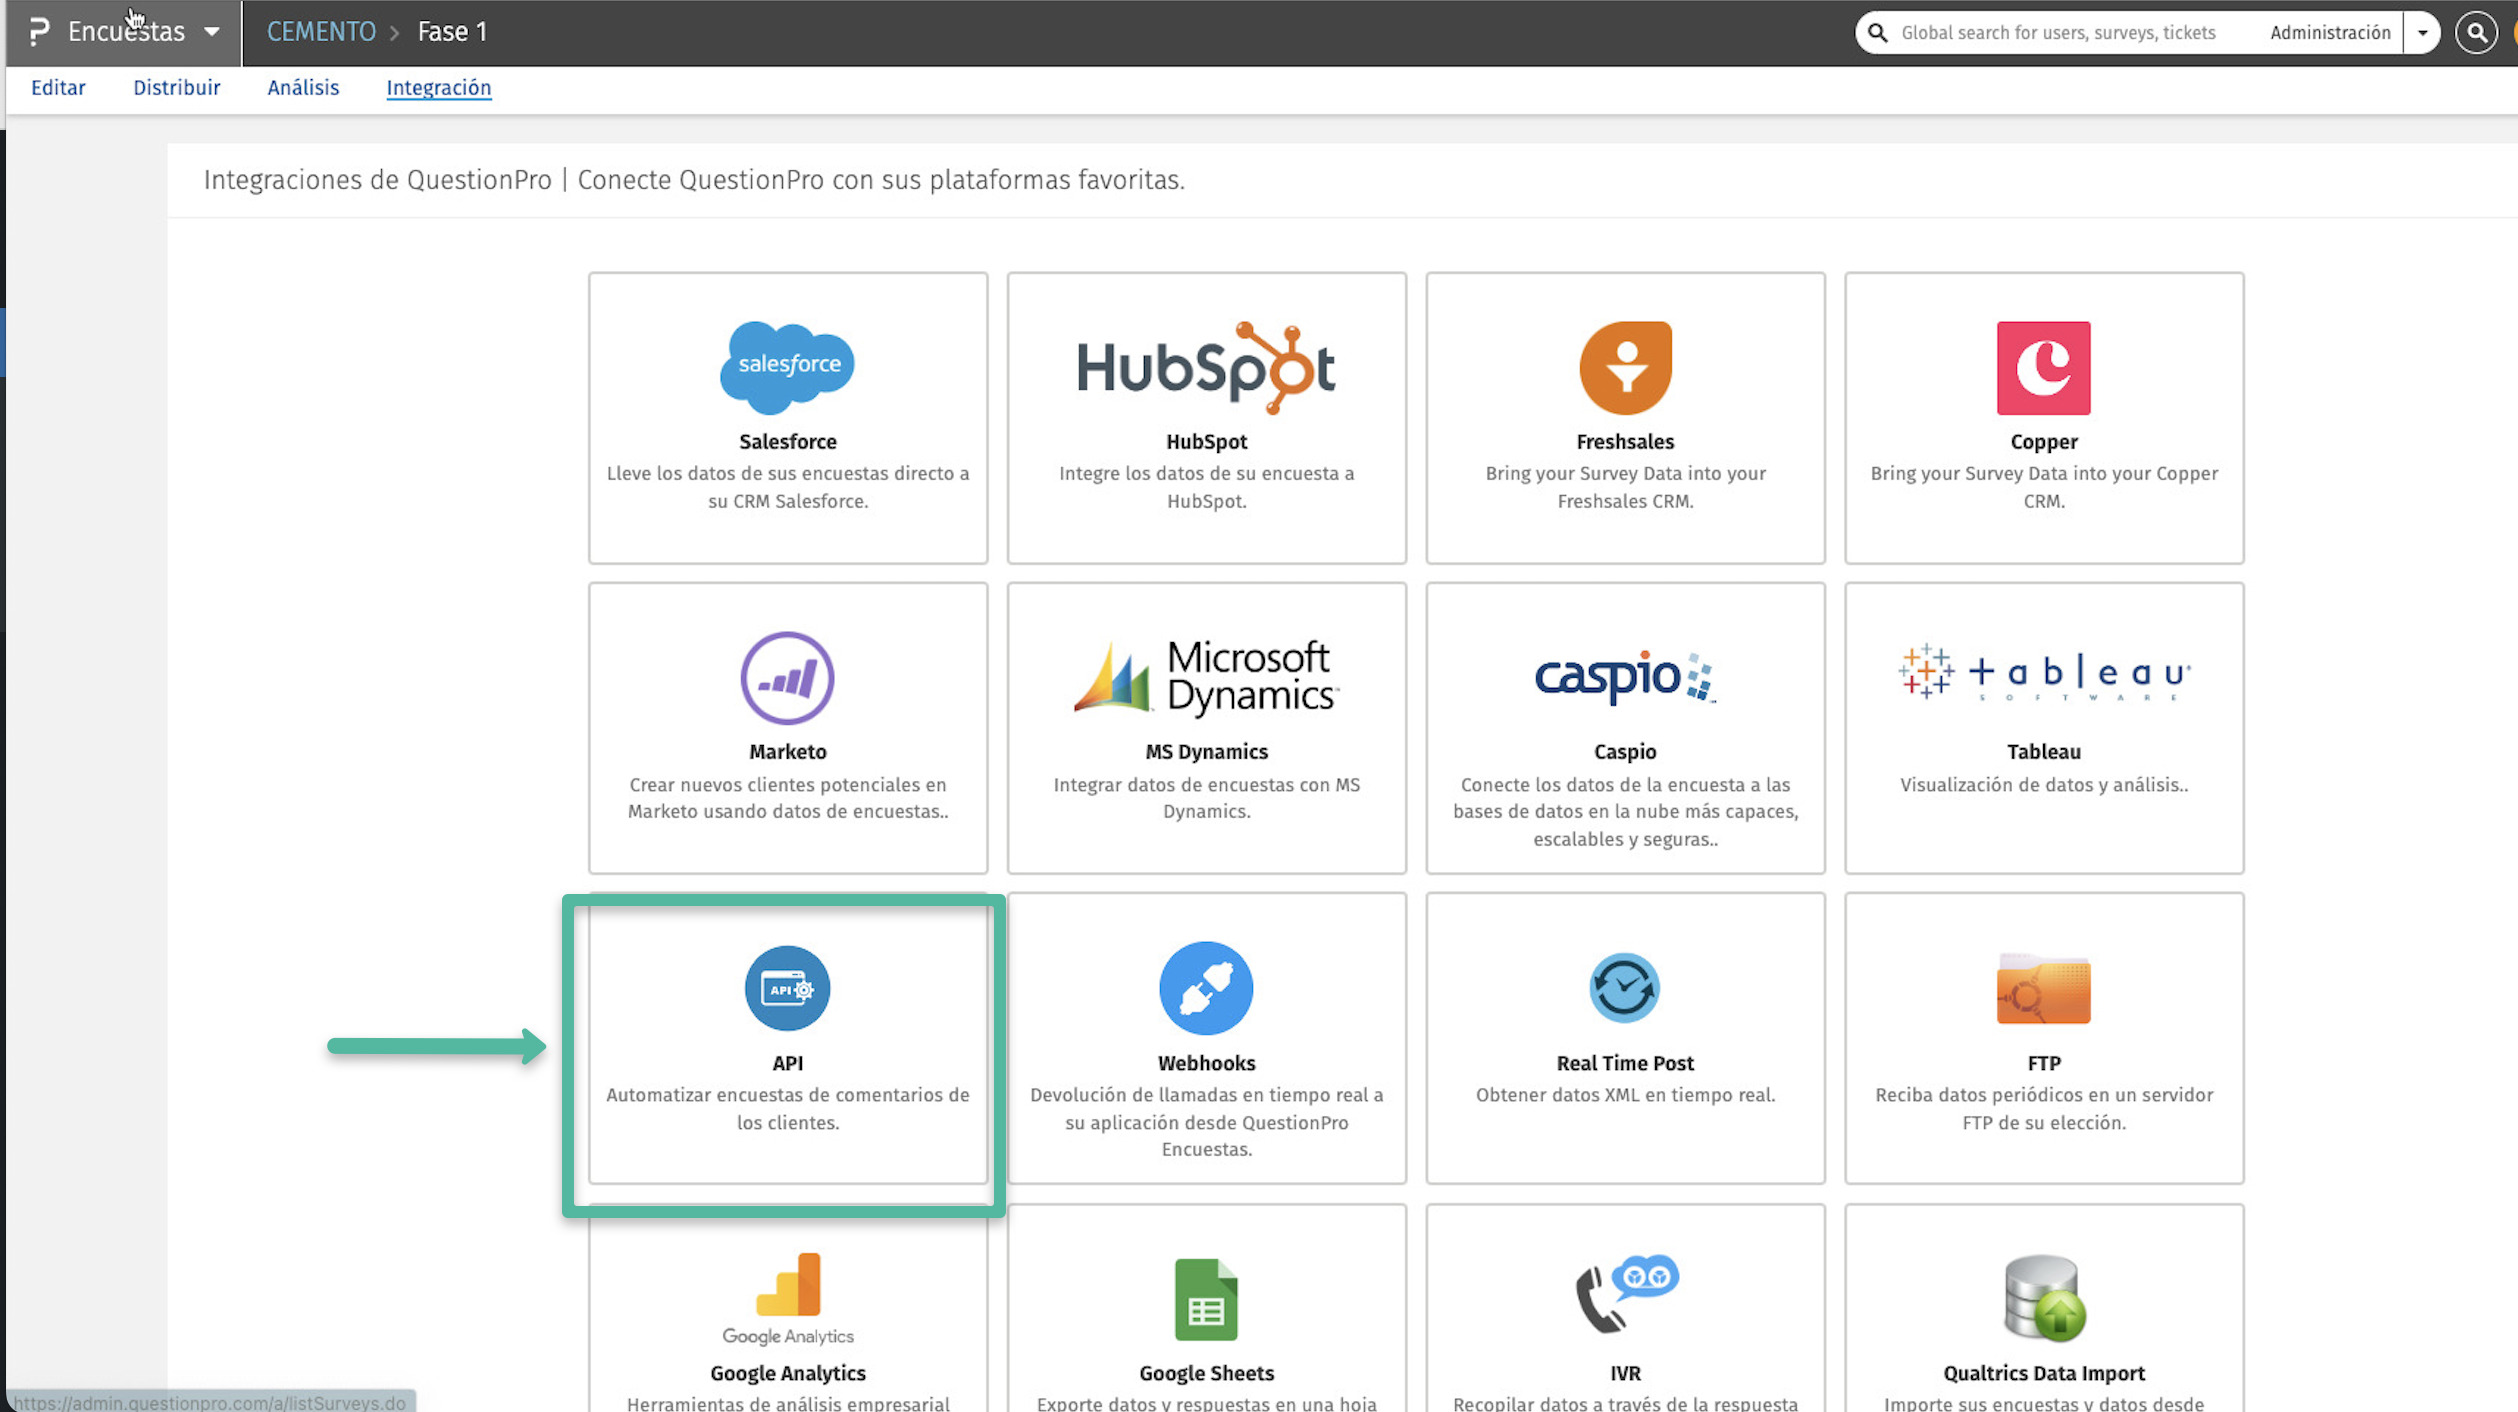
Task: Click 'Bring your Survey Data into your Copper CRM.'
Action: point(2044,487)
